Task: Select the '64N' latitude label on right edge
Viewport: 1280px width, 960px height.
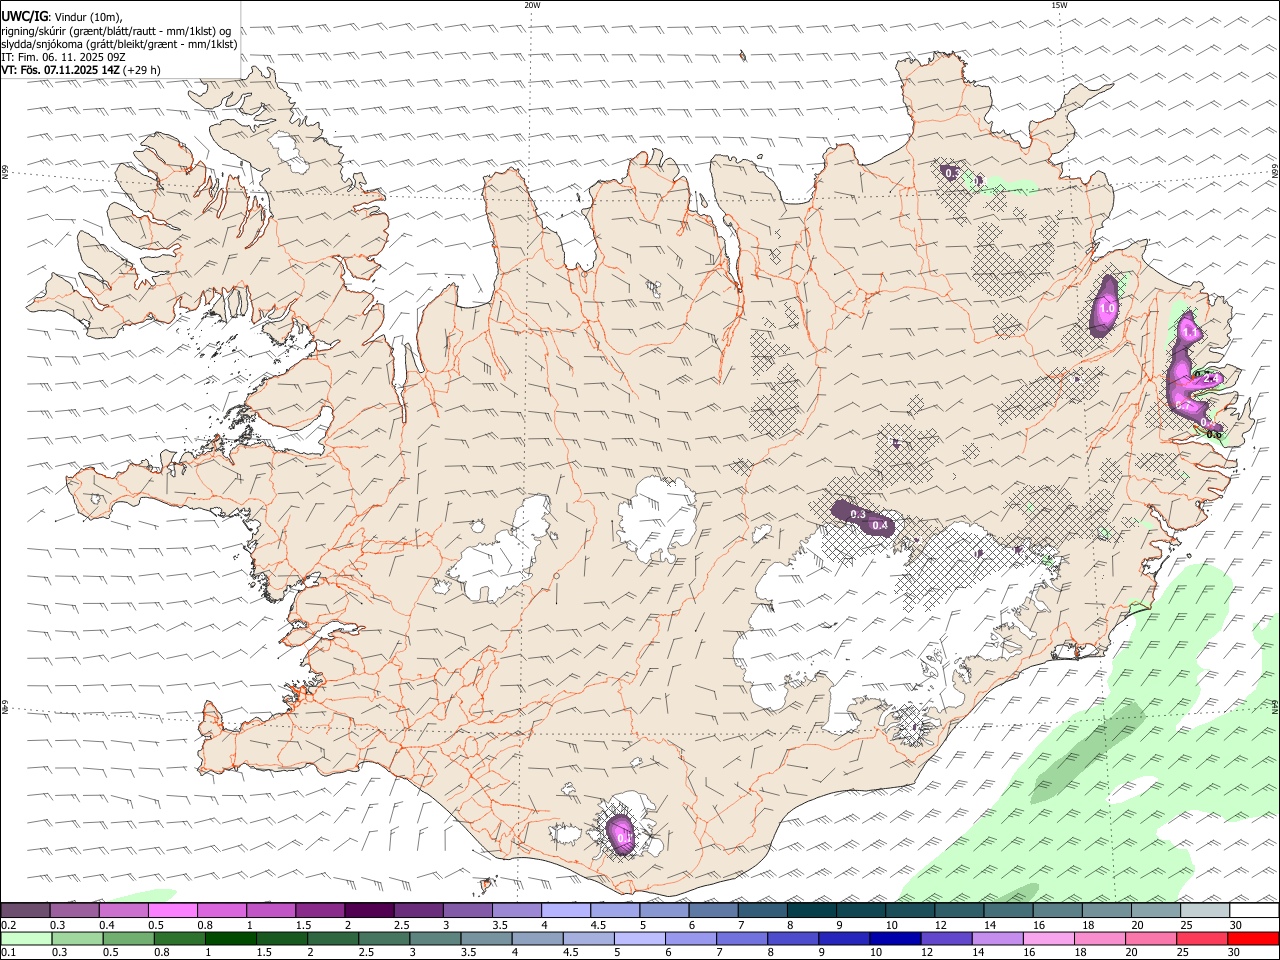Action: pyautogui.click(x=1275, y=707)
